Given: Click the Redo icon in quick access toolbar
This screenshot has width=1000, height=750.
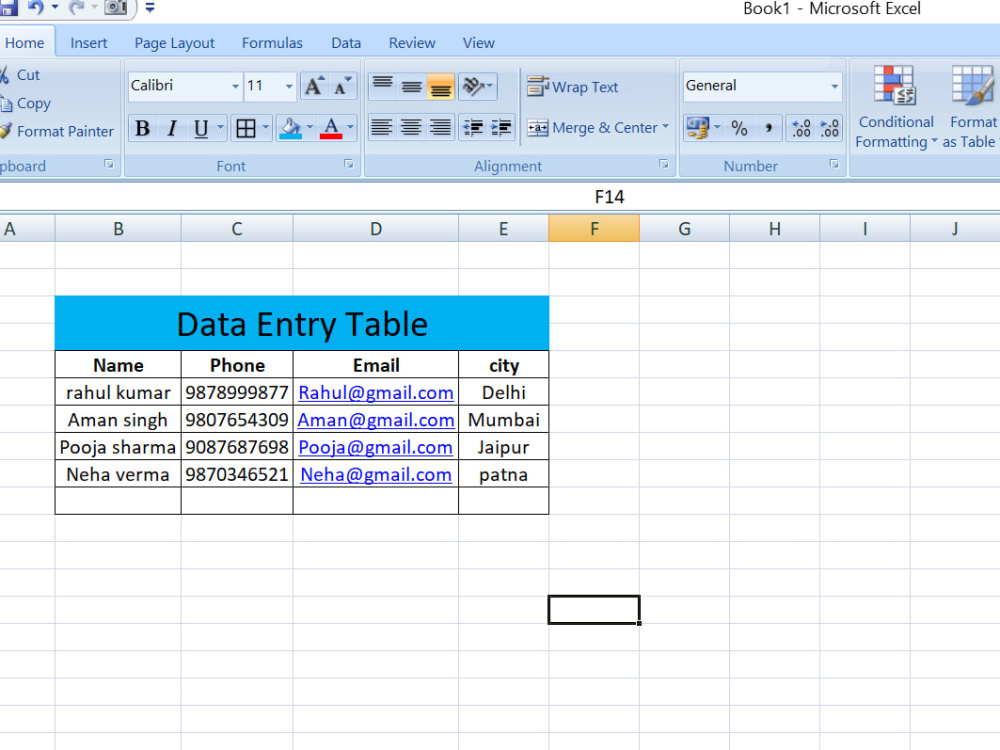Looking at the screenshot, I should pos(77,8).
